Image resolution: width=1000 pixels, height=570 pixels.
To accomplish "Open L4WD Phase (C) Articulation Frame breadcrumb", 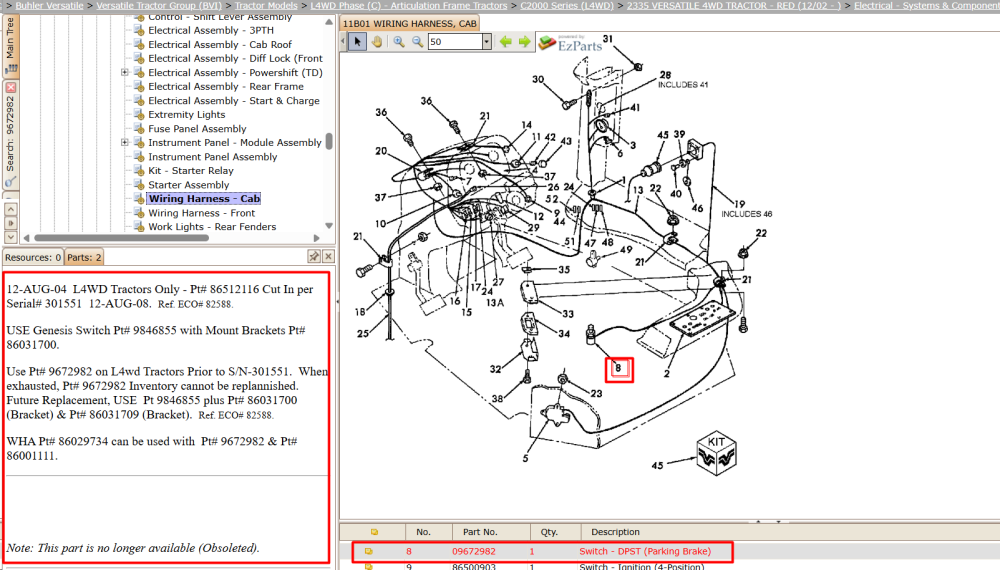I will click(409, 5).
